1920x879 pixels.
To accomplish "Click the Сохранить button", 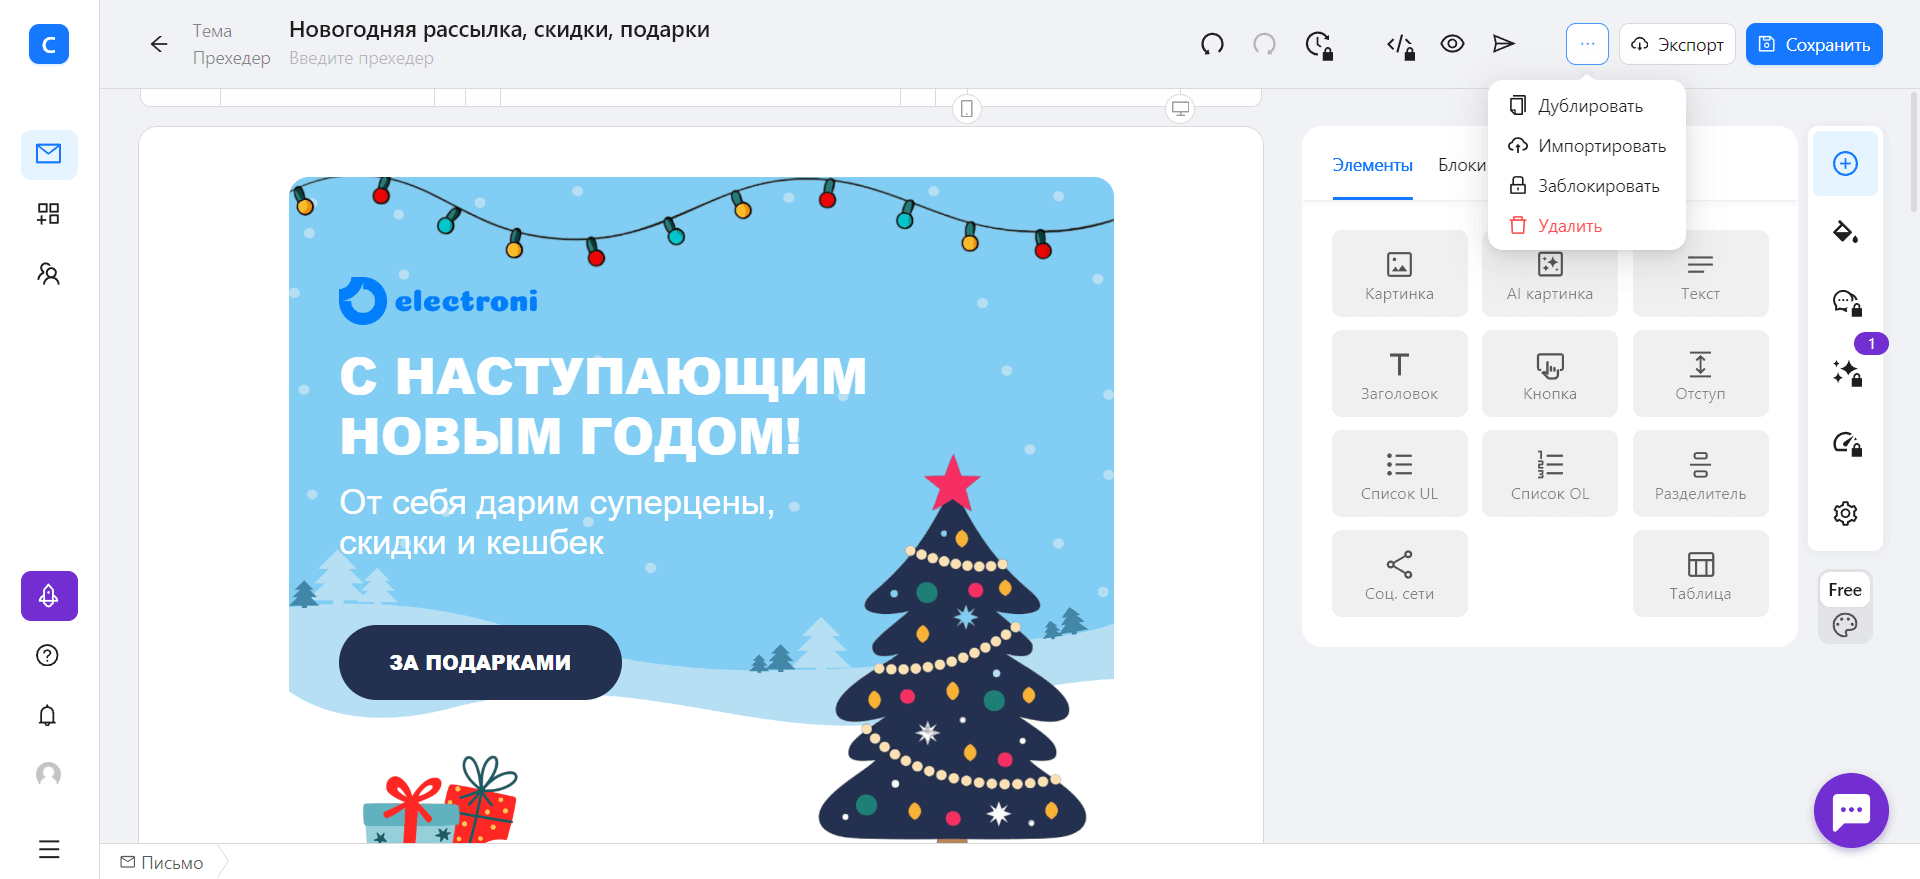I will coord(1814,44).
